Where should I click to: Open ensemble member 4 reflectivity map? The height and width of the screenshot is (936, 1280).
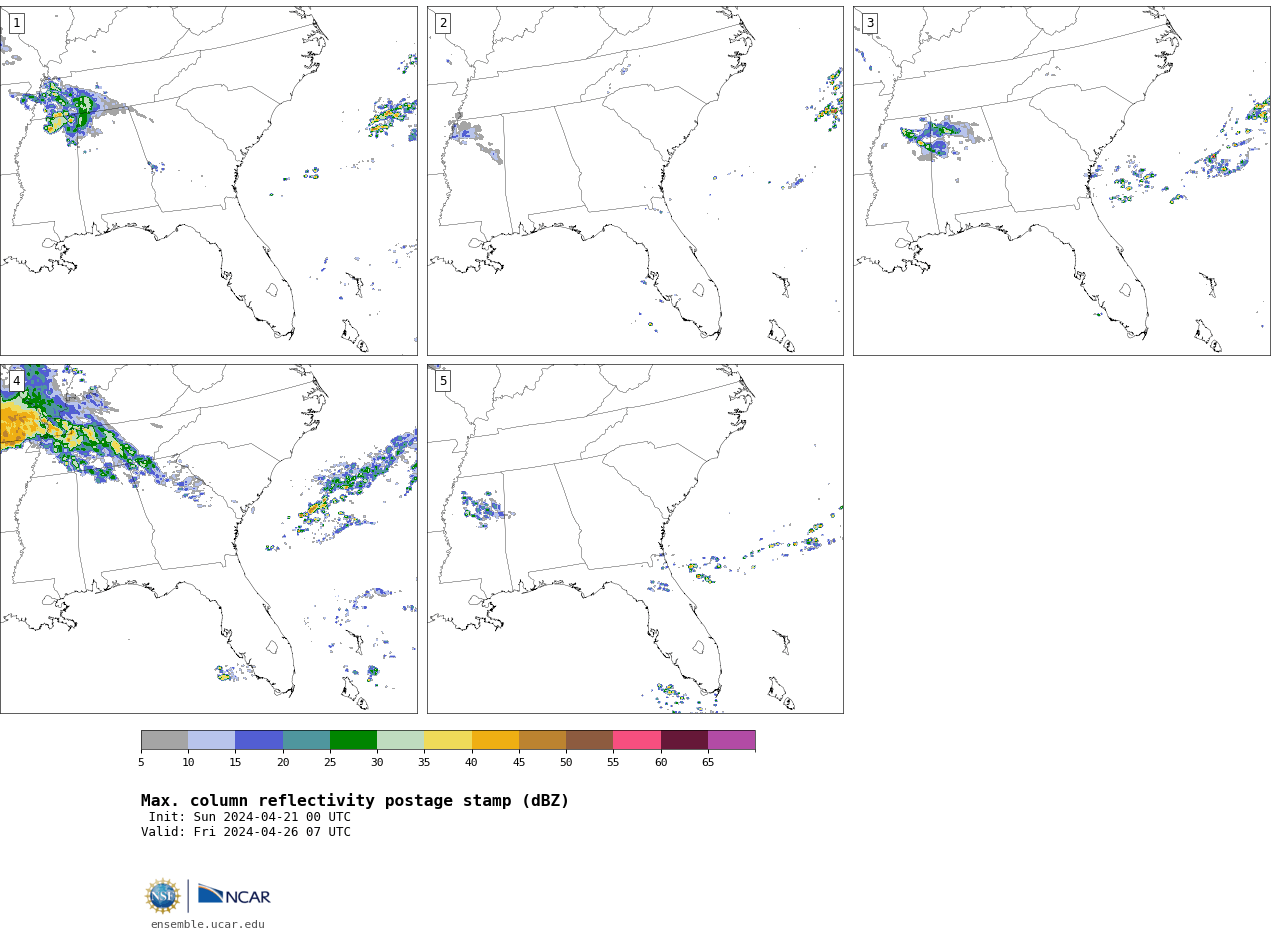pos(208,539)
